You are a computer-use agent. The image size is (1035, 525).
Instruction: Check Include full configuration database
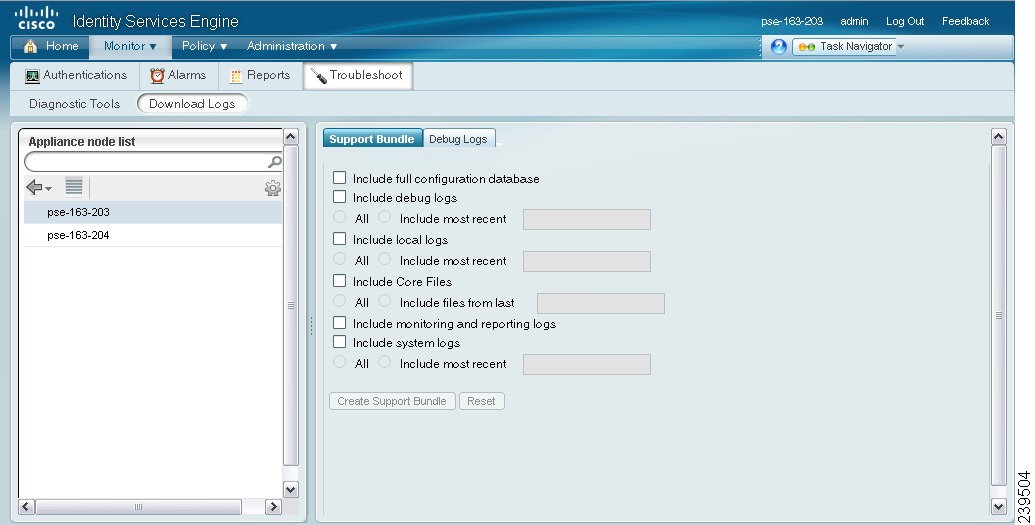click(339, 178)
